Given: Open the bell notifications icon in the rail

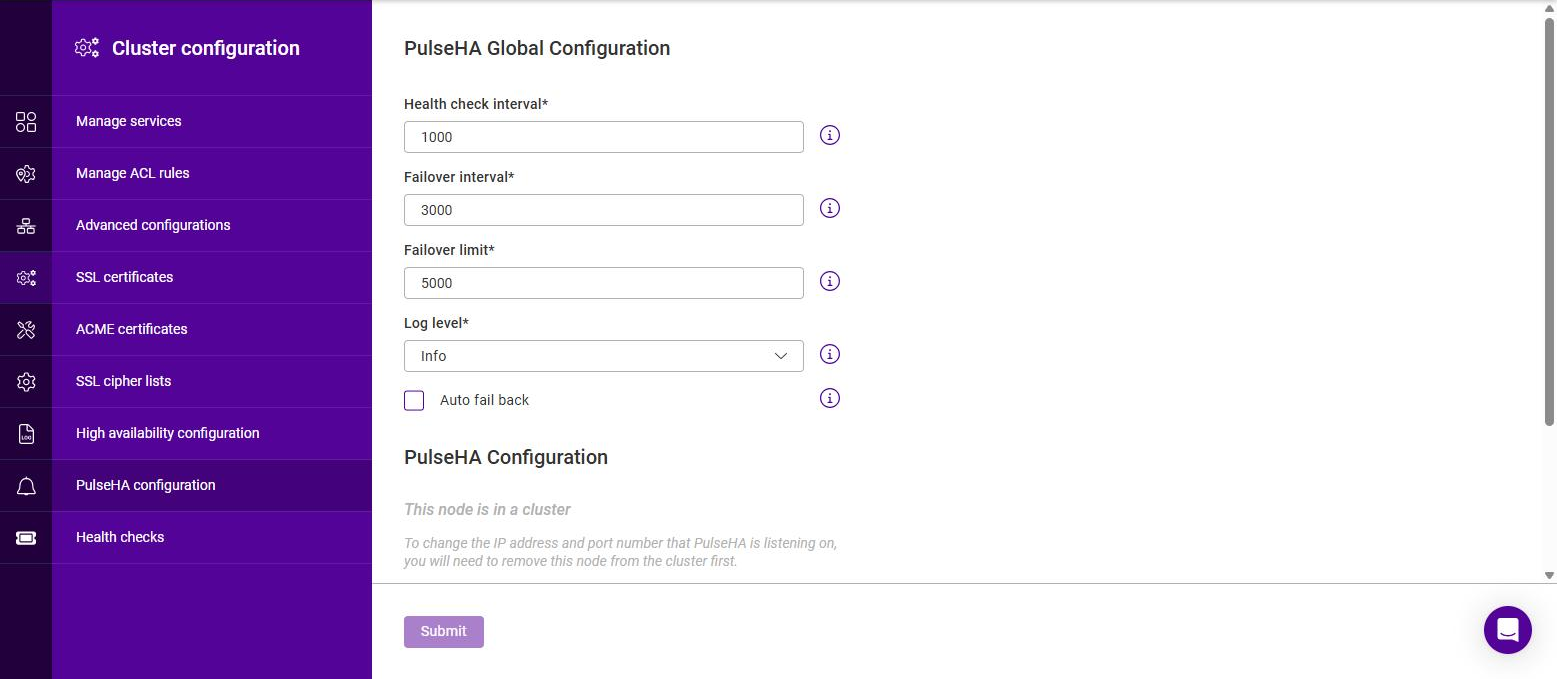Looking at the screenshot, I should pyautogui.click(x=26, y=486).
